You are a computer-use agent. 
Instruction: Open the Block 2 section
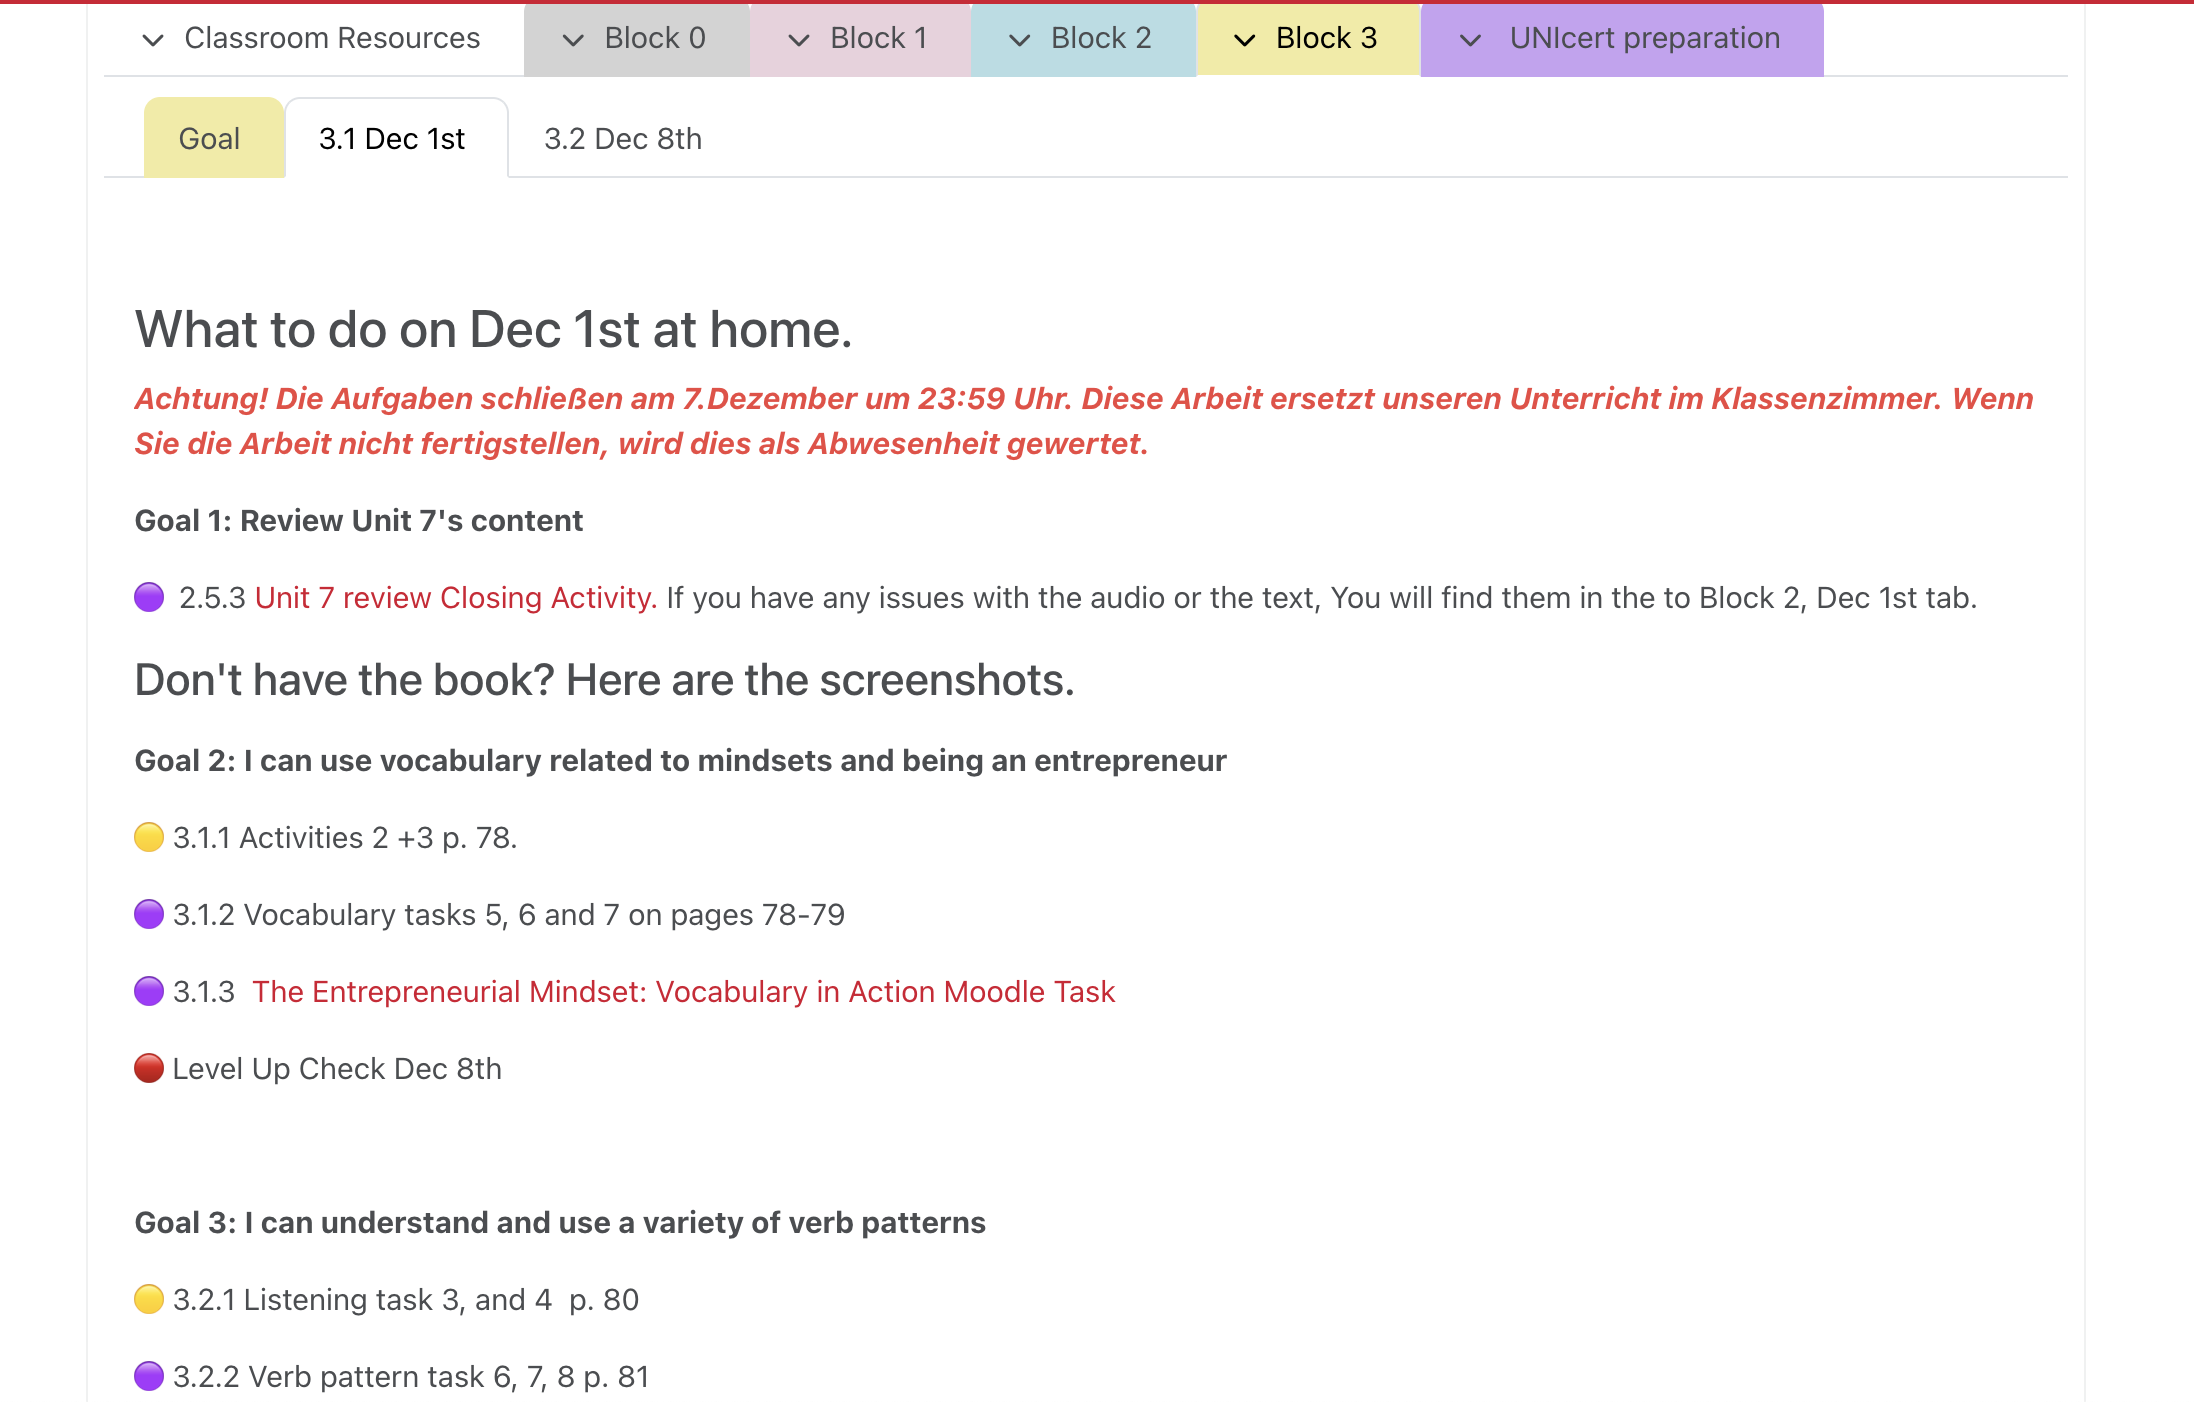click(1101, 38)
